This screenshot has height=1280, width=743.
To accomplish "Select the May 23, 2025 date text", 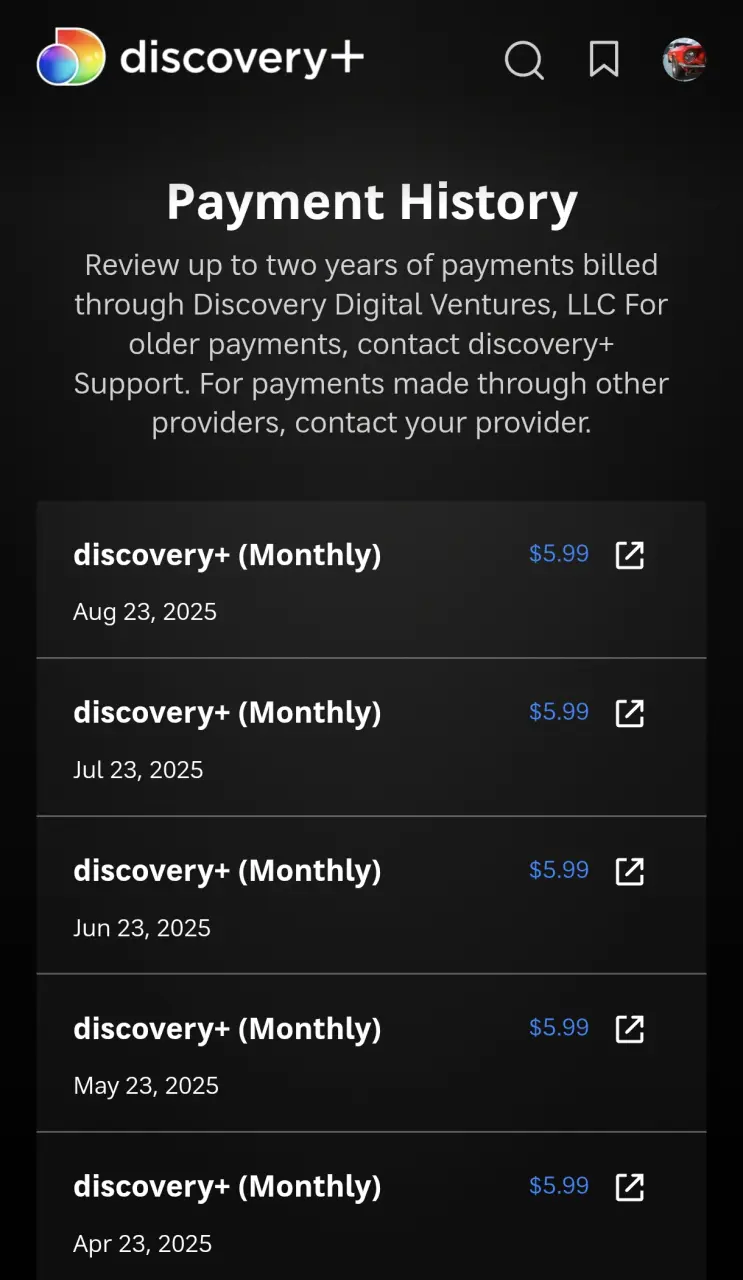I will pyautogui.click(x=146, y=1086).
